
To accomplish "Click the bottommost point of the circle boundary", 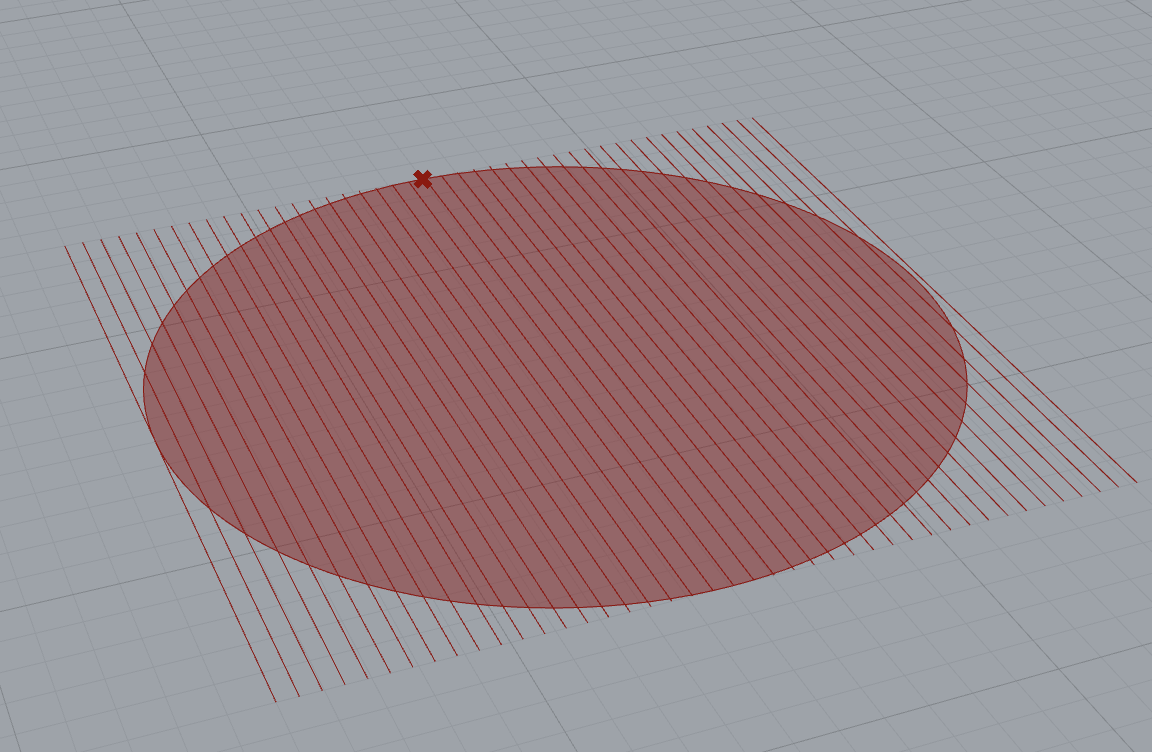I will click(555, 608).
